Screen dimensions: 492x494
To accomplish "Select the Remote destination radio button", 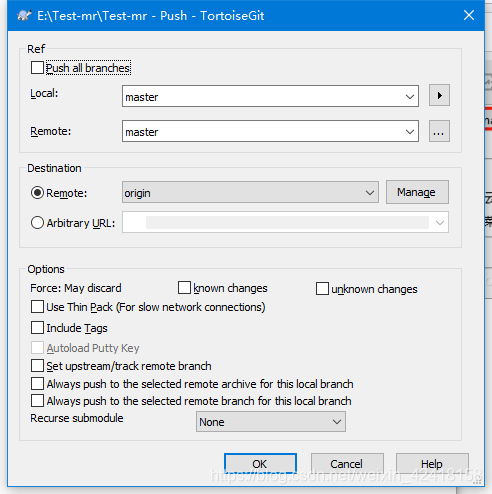I will click(x=37, y=193).
